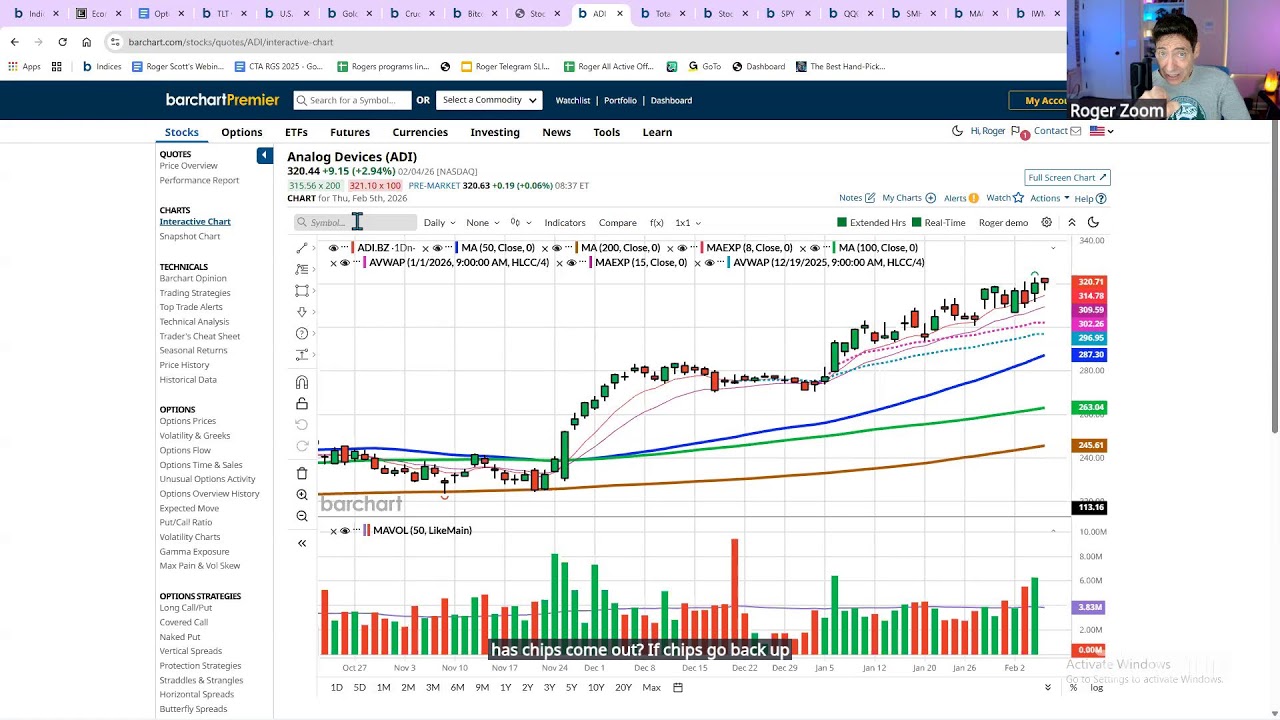Viewport: 1280px width, 720px height.
Task: Hide the MAEXP (8, Close, 0) line
Action: click(682, 248)
